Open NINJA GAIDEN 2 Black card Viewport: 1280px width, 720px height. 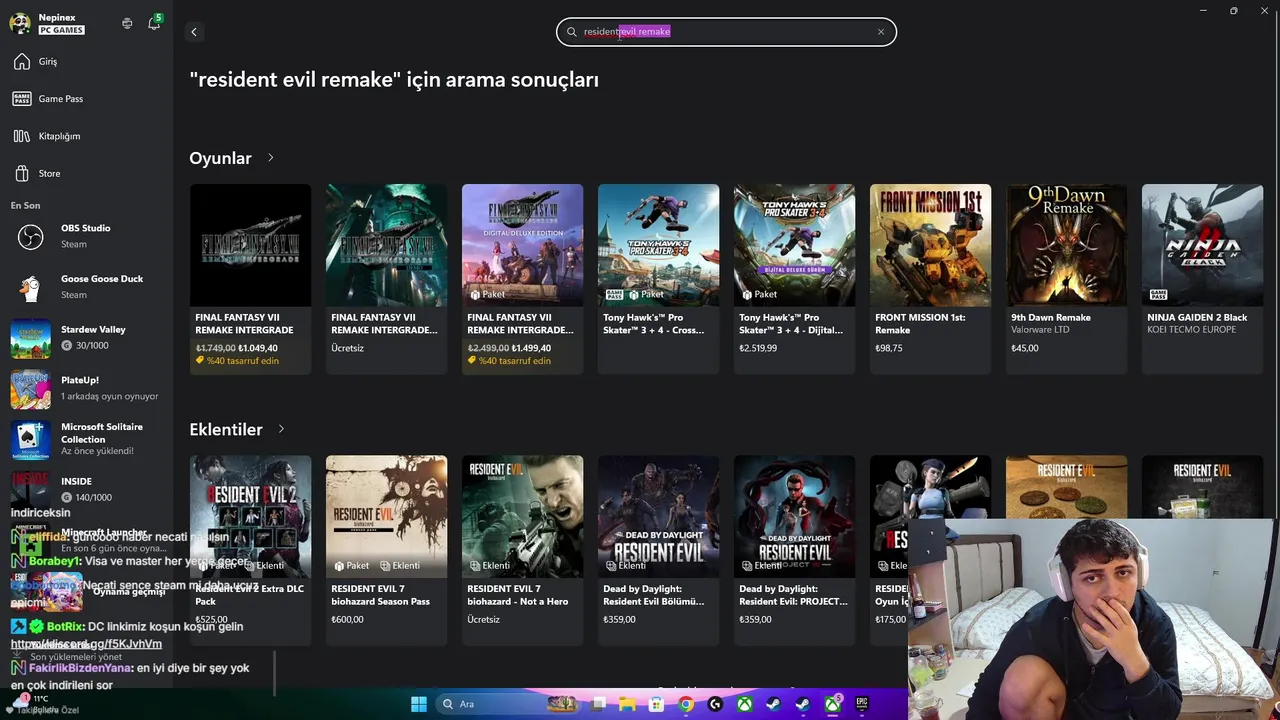coord(1202,279)
